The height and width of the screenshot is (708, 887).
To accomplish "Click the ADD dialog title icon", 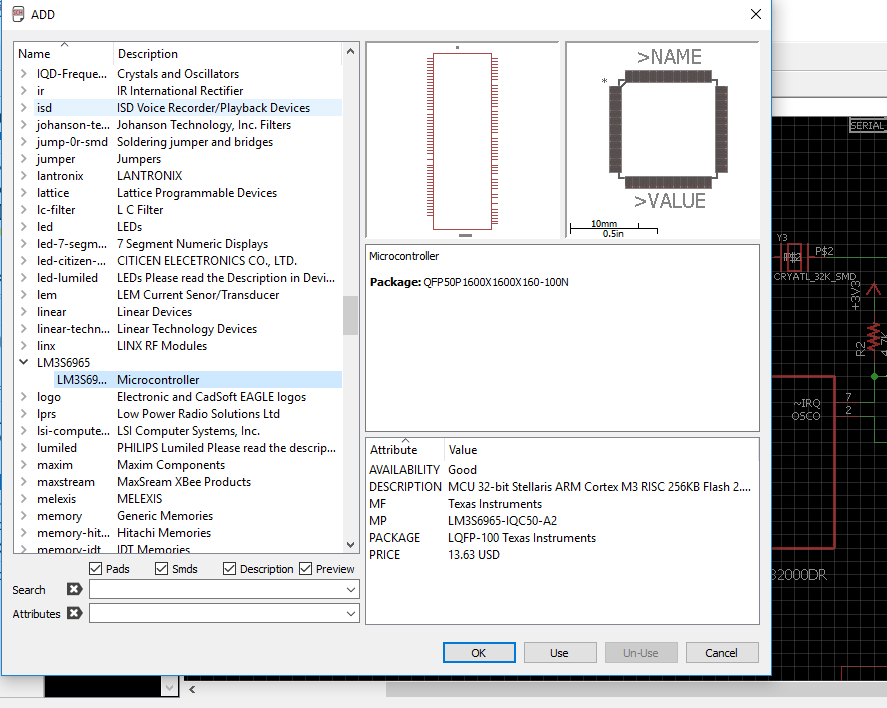I will [18, 14].
